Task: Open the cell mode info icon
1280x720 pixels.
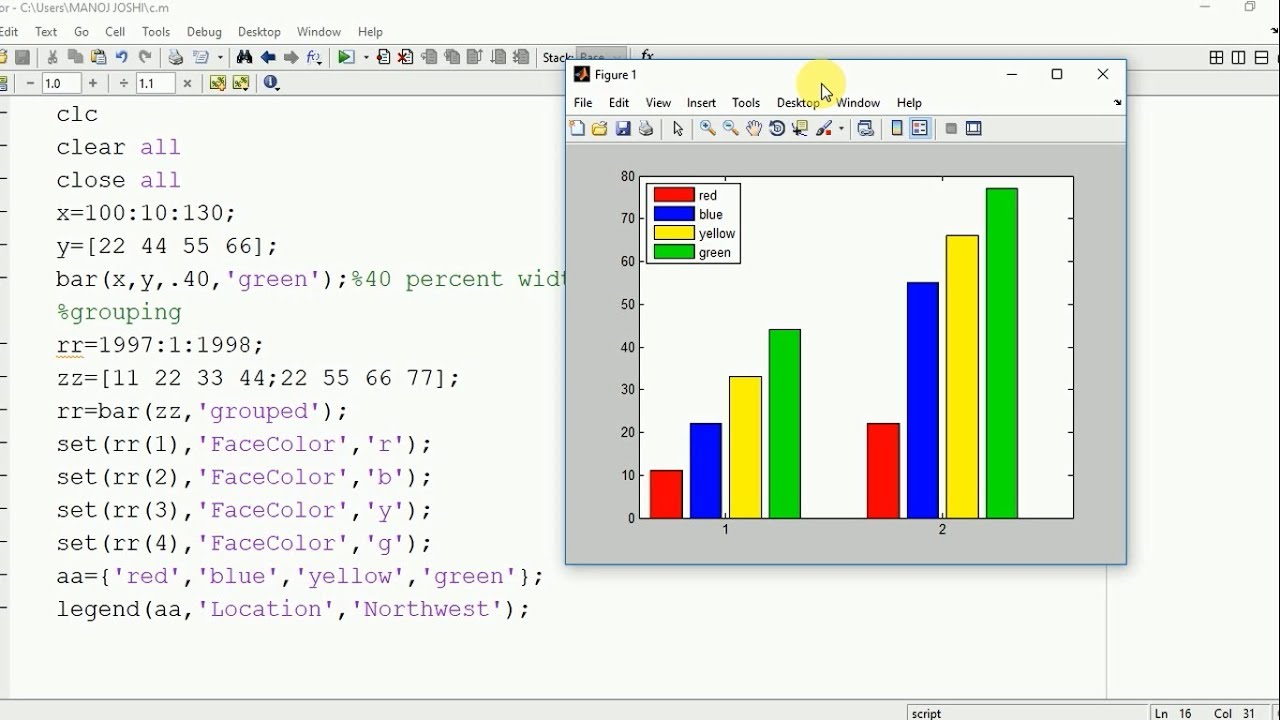Action: point(272,84)
